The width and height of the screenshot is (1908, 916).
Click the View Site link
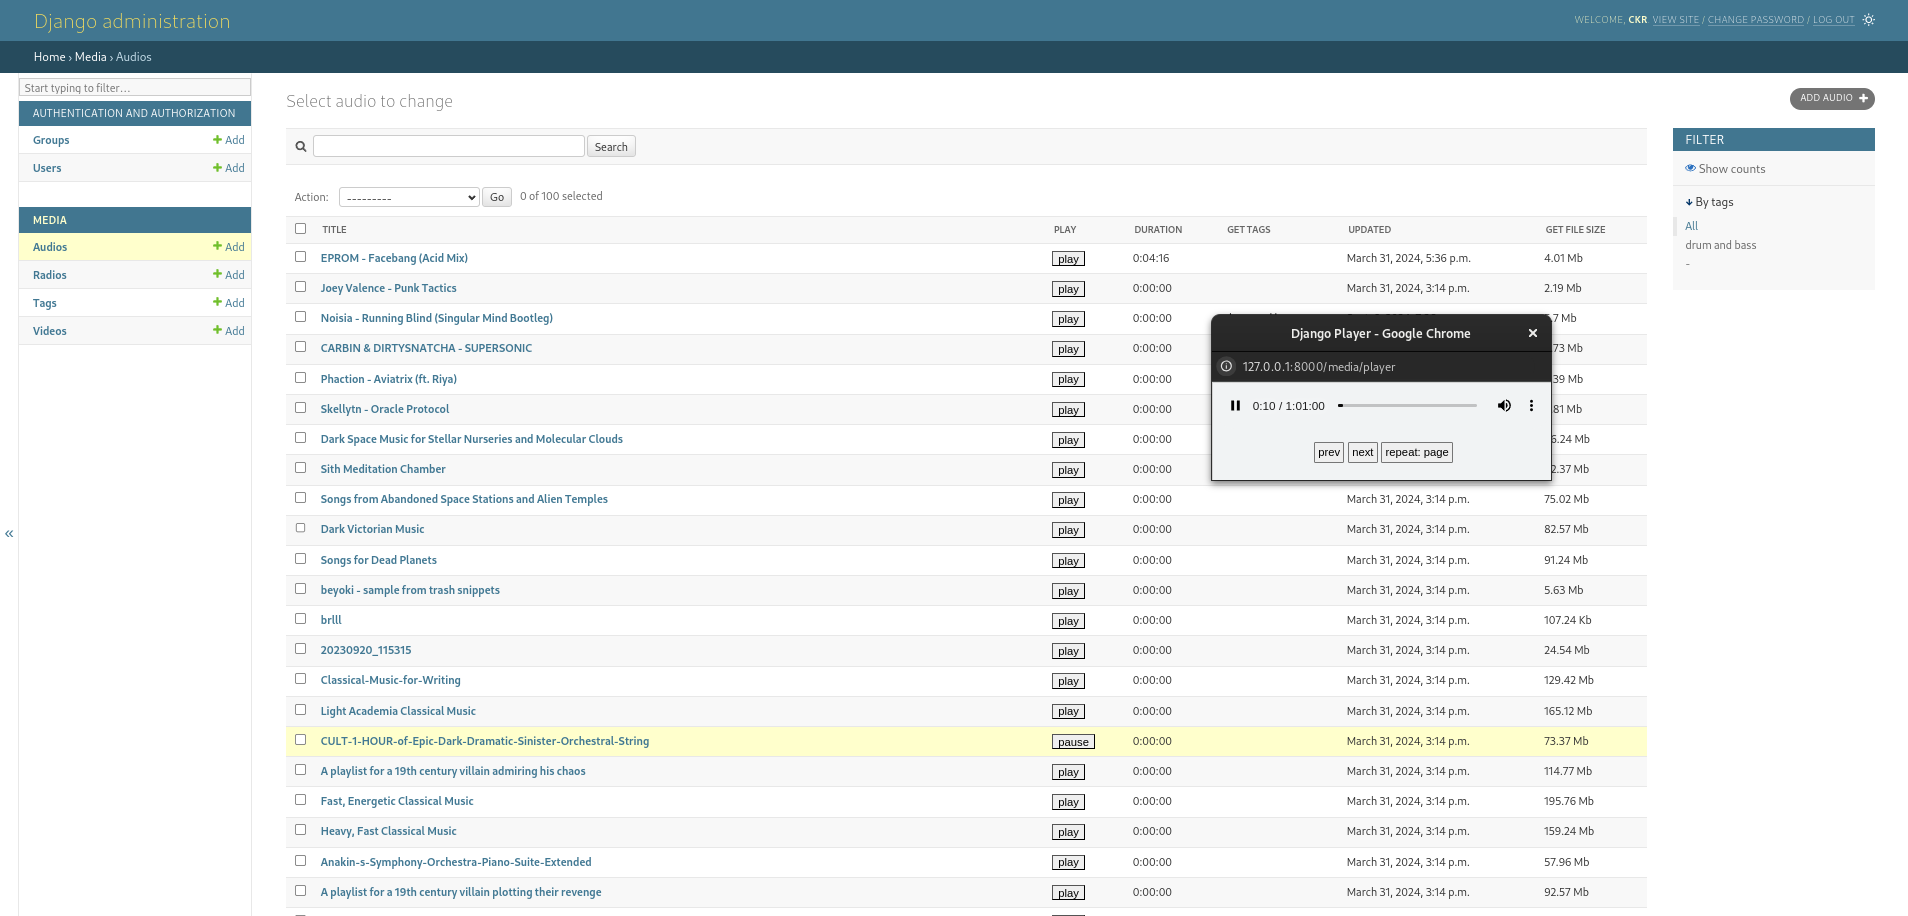pyautogui.click(x=1675, y=20)
